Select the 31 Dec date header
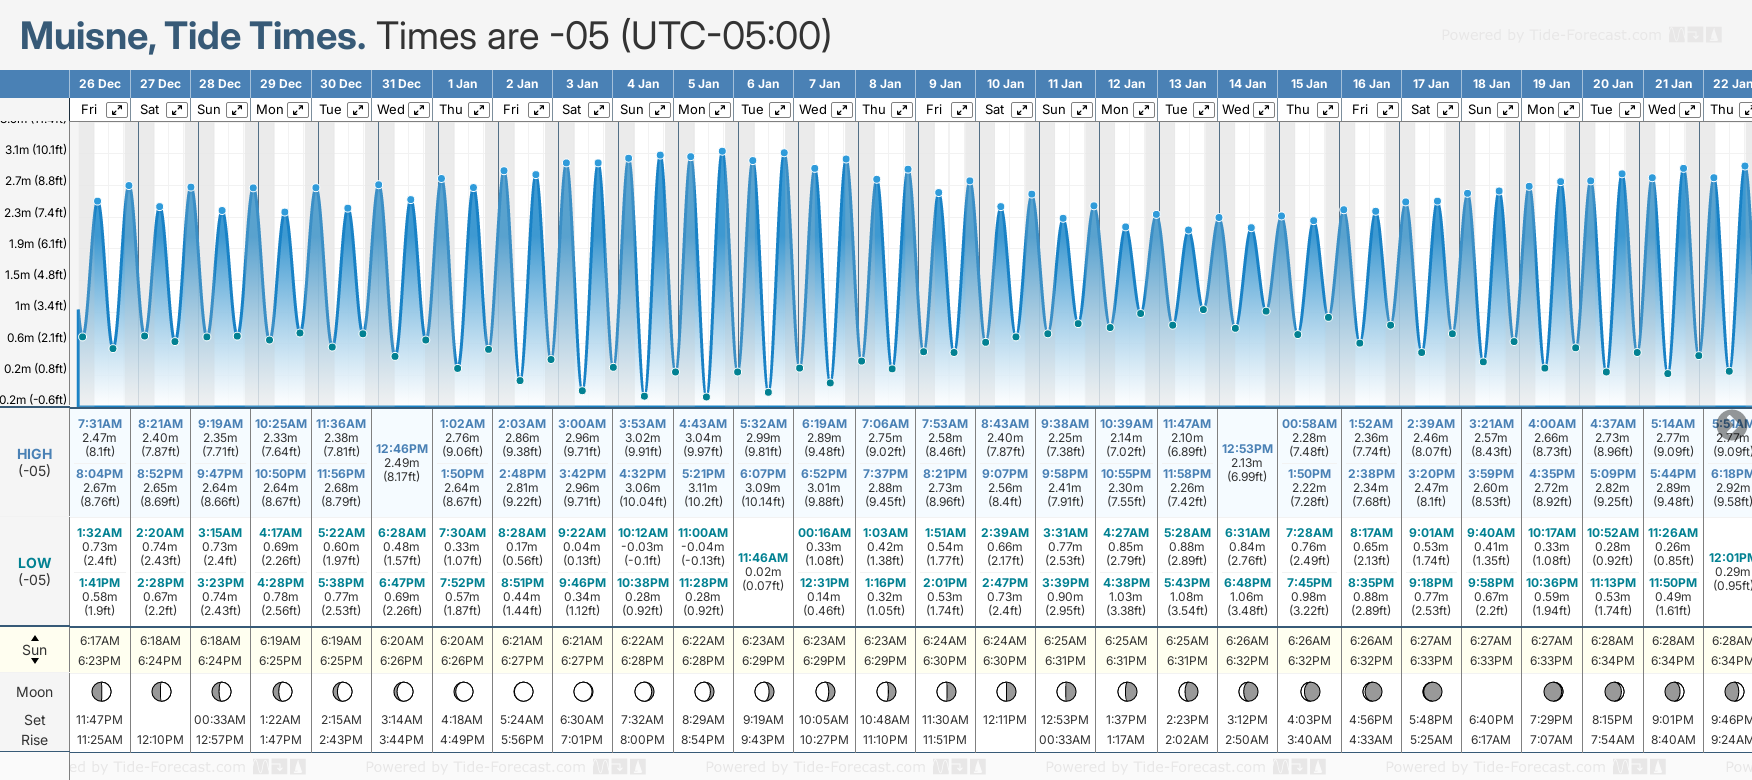Viewport: 1752px width, 780px height. (x=401, y=84)
